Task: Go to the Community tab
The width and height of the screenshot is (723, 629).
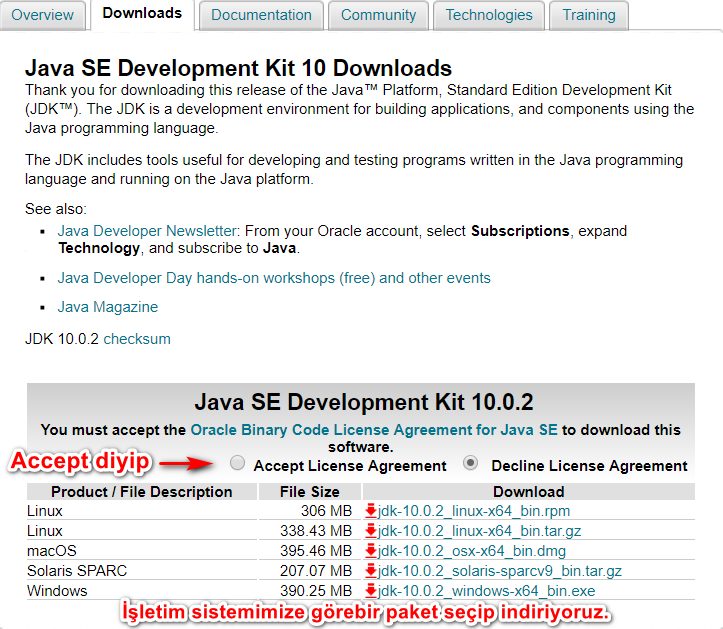Action: [378, 15]
